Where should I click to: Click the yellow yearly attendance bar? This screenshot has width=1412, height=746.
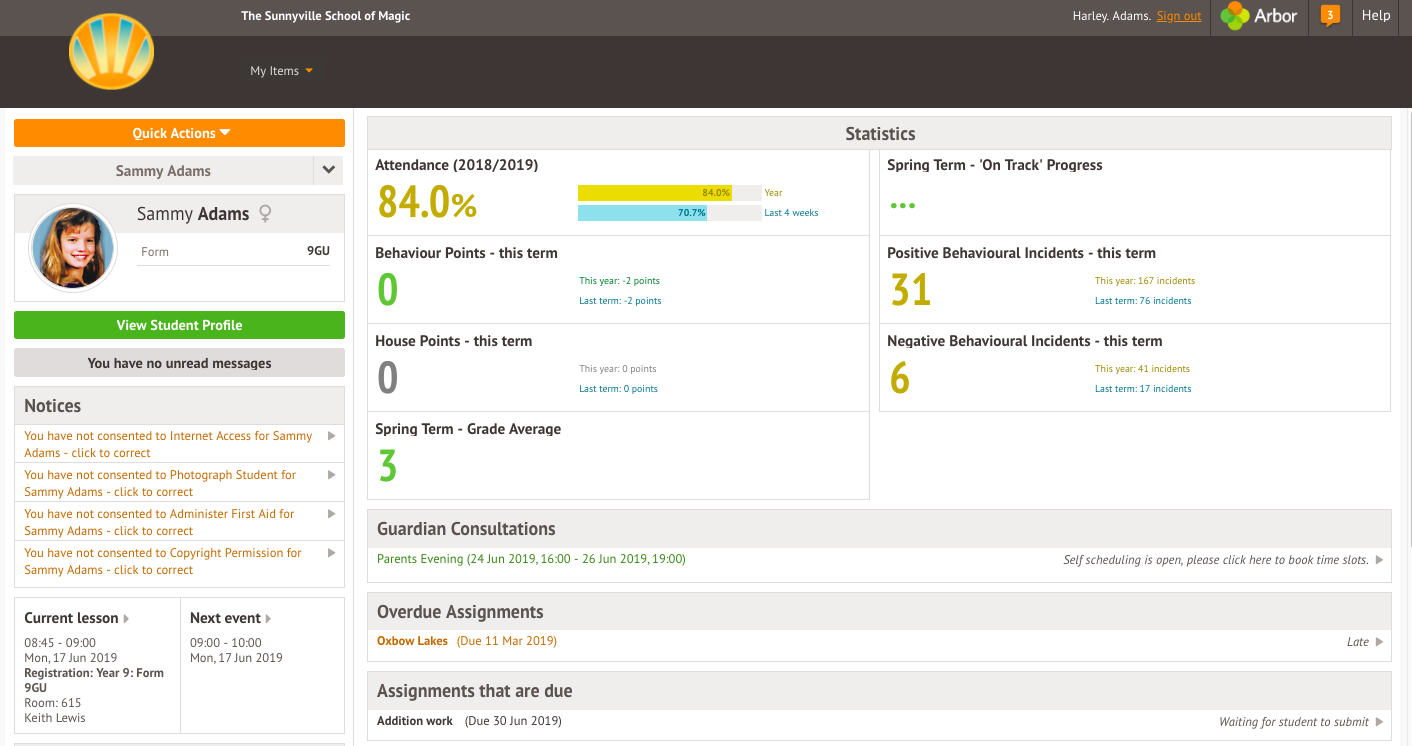pyautogui.click(x=655, y=193)
